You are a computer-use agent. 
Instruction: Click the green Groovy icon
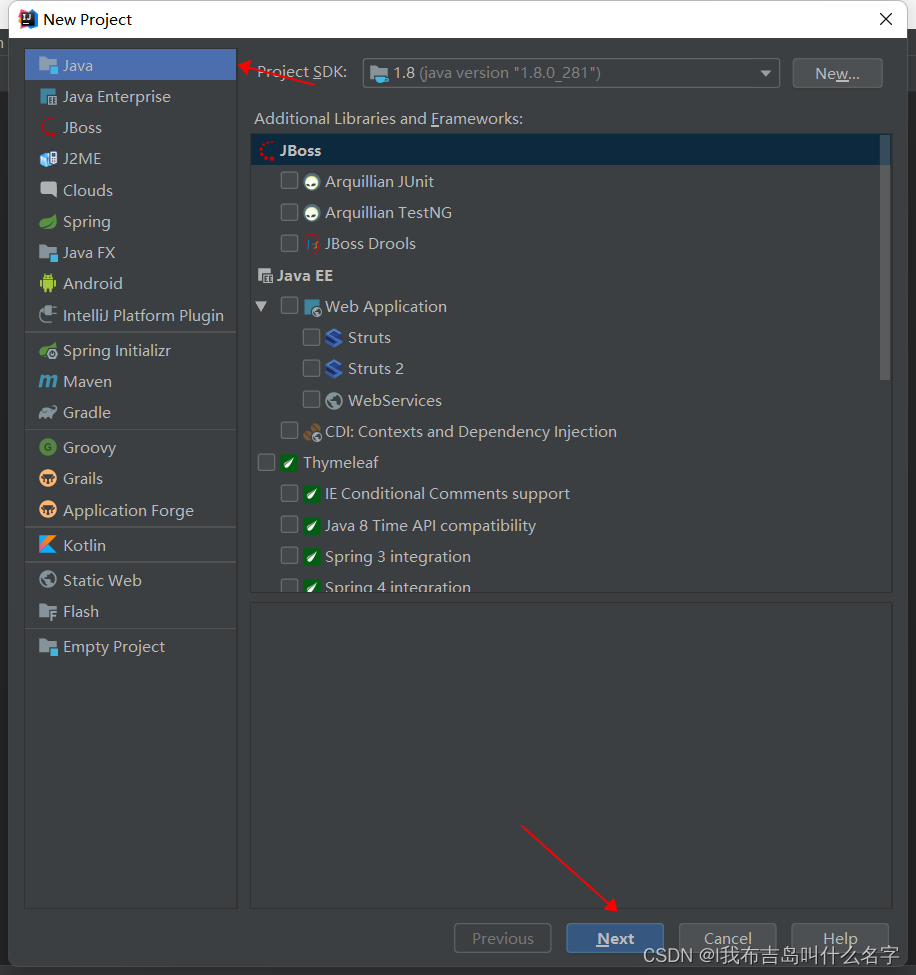tap(48, 447)
